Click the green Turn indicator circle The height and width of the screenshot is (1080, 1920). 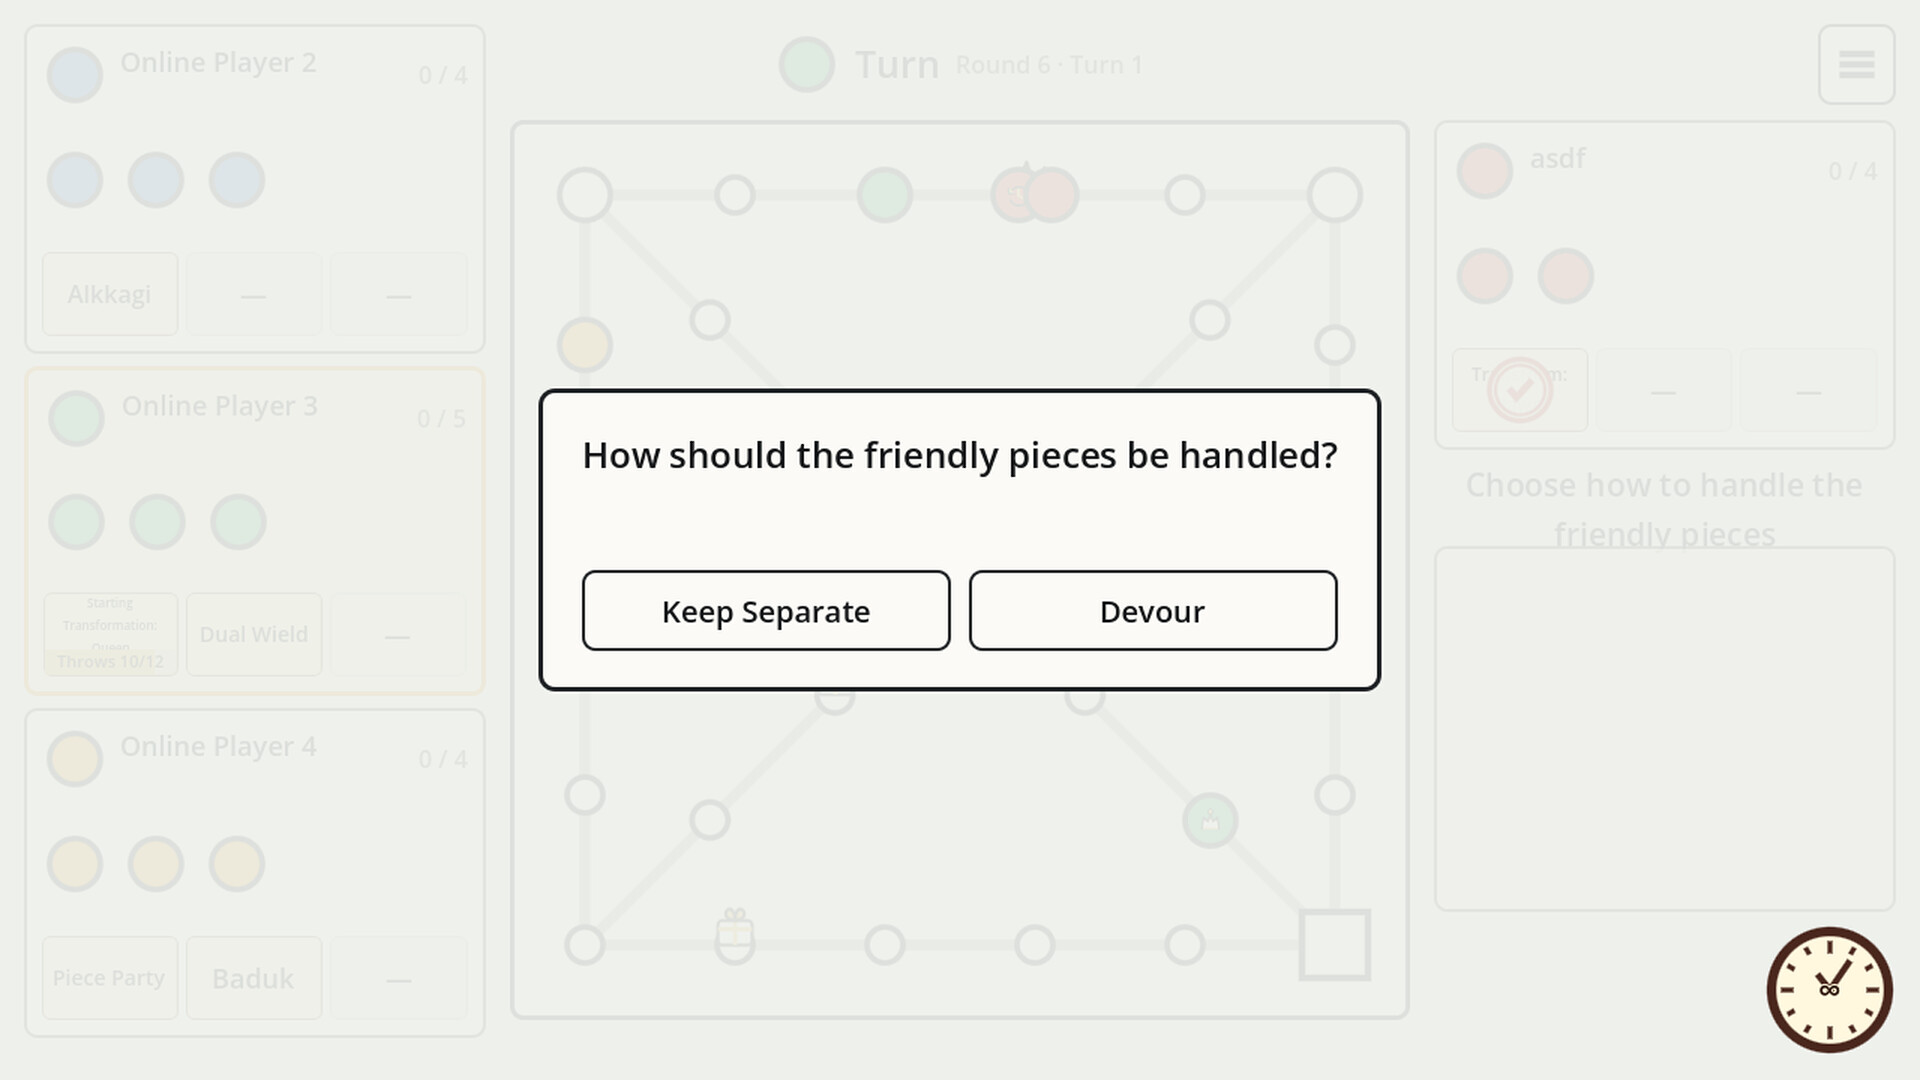coord(807,65)
